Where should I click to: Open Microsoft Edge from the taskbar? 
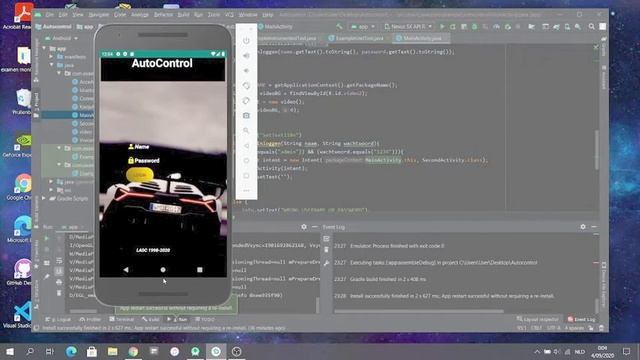(71, 351)
